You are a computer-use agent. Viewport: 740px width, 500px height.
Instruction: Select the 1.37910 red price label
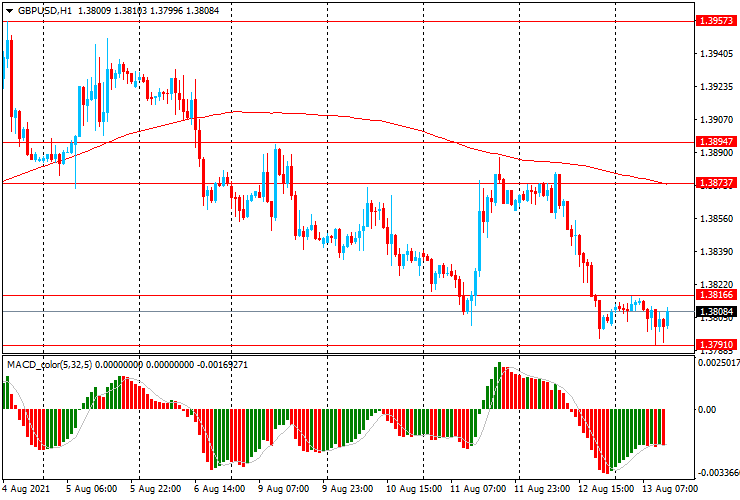pos(716,345)
